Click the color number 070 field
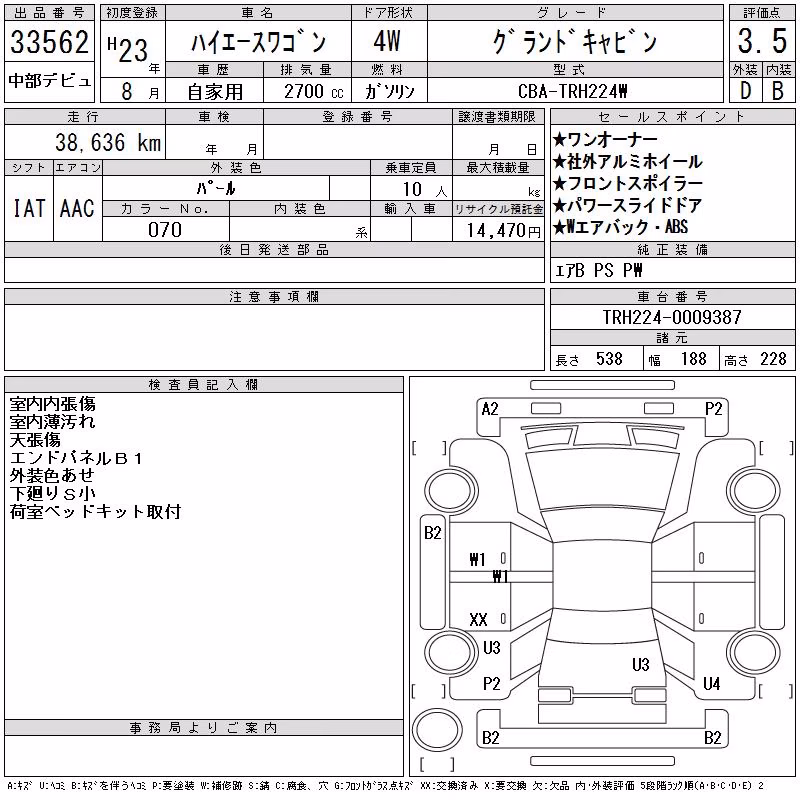The height and width of the screenshot is (800, 800). coord(165,230)
